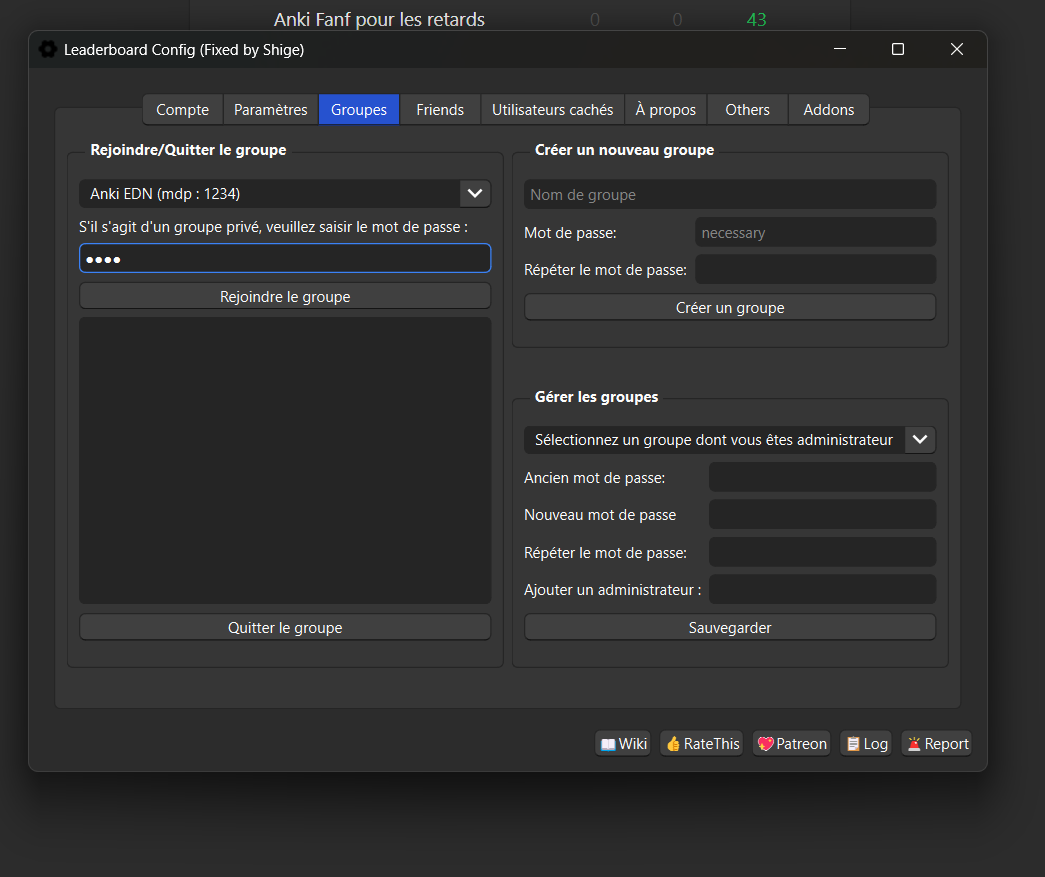Image resolution: width=1045 pixels, height=877 pixels.
Task: Click the Report siren button
Action: click(x=936, y=743)
